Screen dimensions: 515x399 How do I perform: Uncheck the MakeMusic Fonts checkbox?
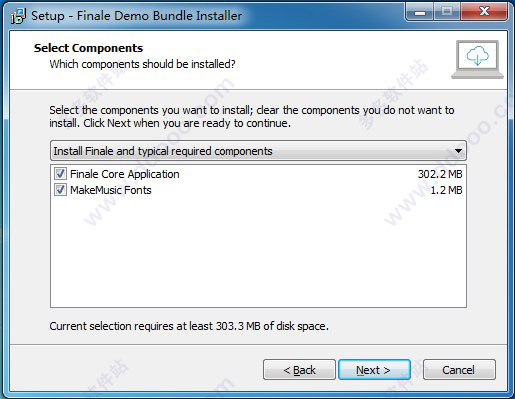click(60, 190)
